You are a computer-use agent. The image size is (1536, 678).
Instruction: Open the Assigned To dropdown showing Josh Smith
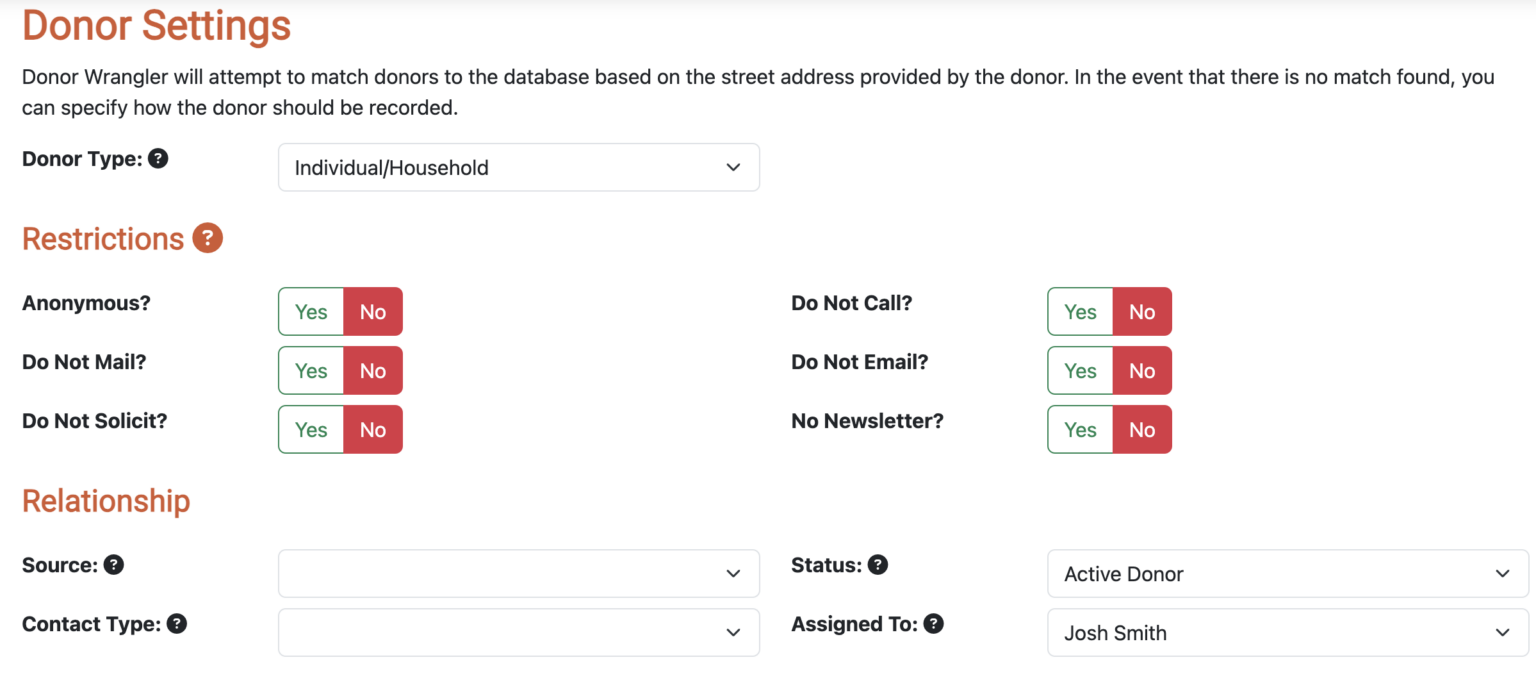1286,632
